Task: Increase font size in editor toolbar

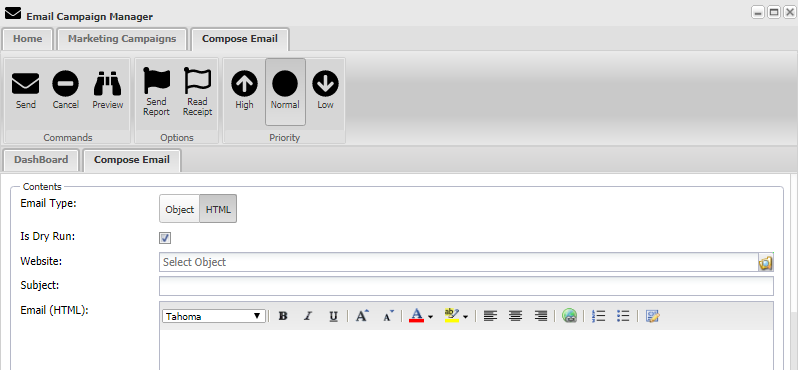Action: point(362,316)
